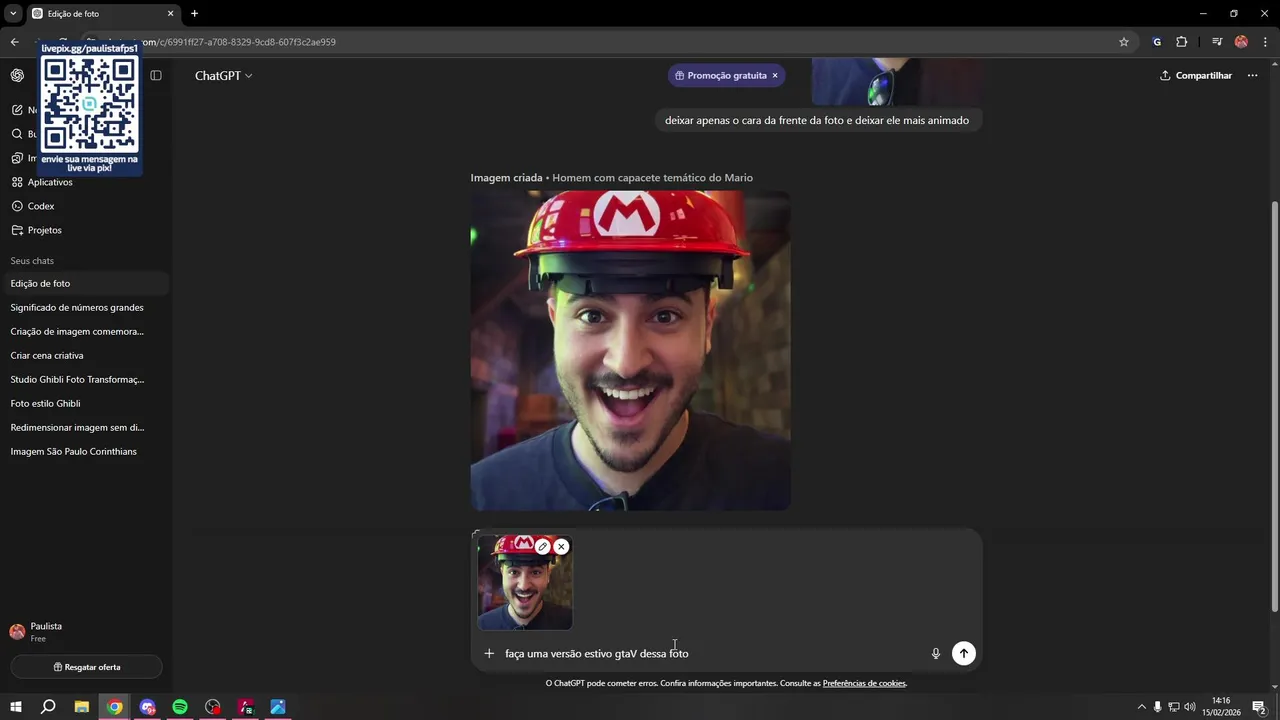This screenshot has width=1280, height=720.
Task: Click the message text field in the composer
Action: pos(710,653)
